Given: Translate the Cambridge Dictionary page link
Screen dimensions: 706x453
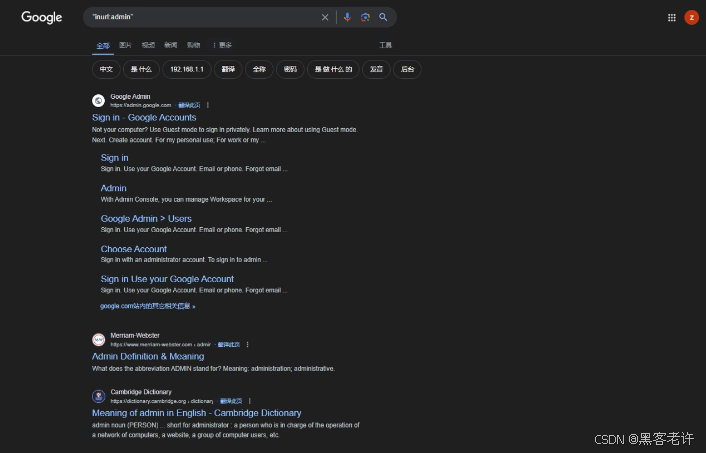Looking at the screenshot, I should (x=231, y=401).
